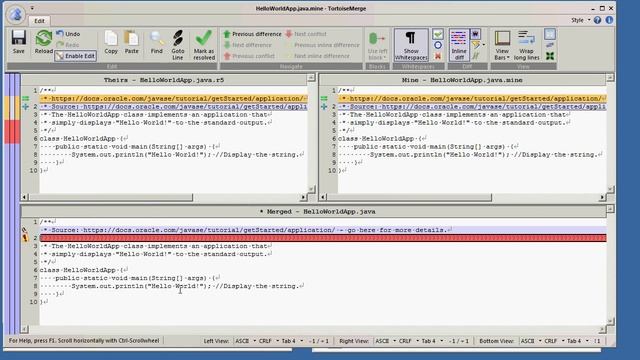This screenshot has width=640, height=360.
Task: Click the conflict warning icon on Merged line 2
Action: click(25, 238)
